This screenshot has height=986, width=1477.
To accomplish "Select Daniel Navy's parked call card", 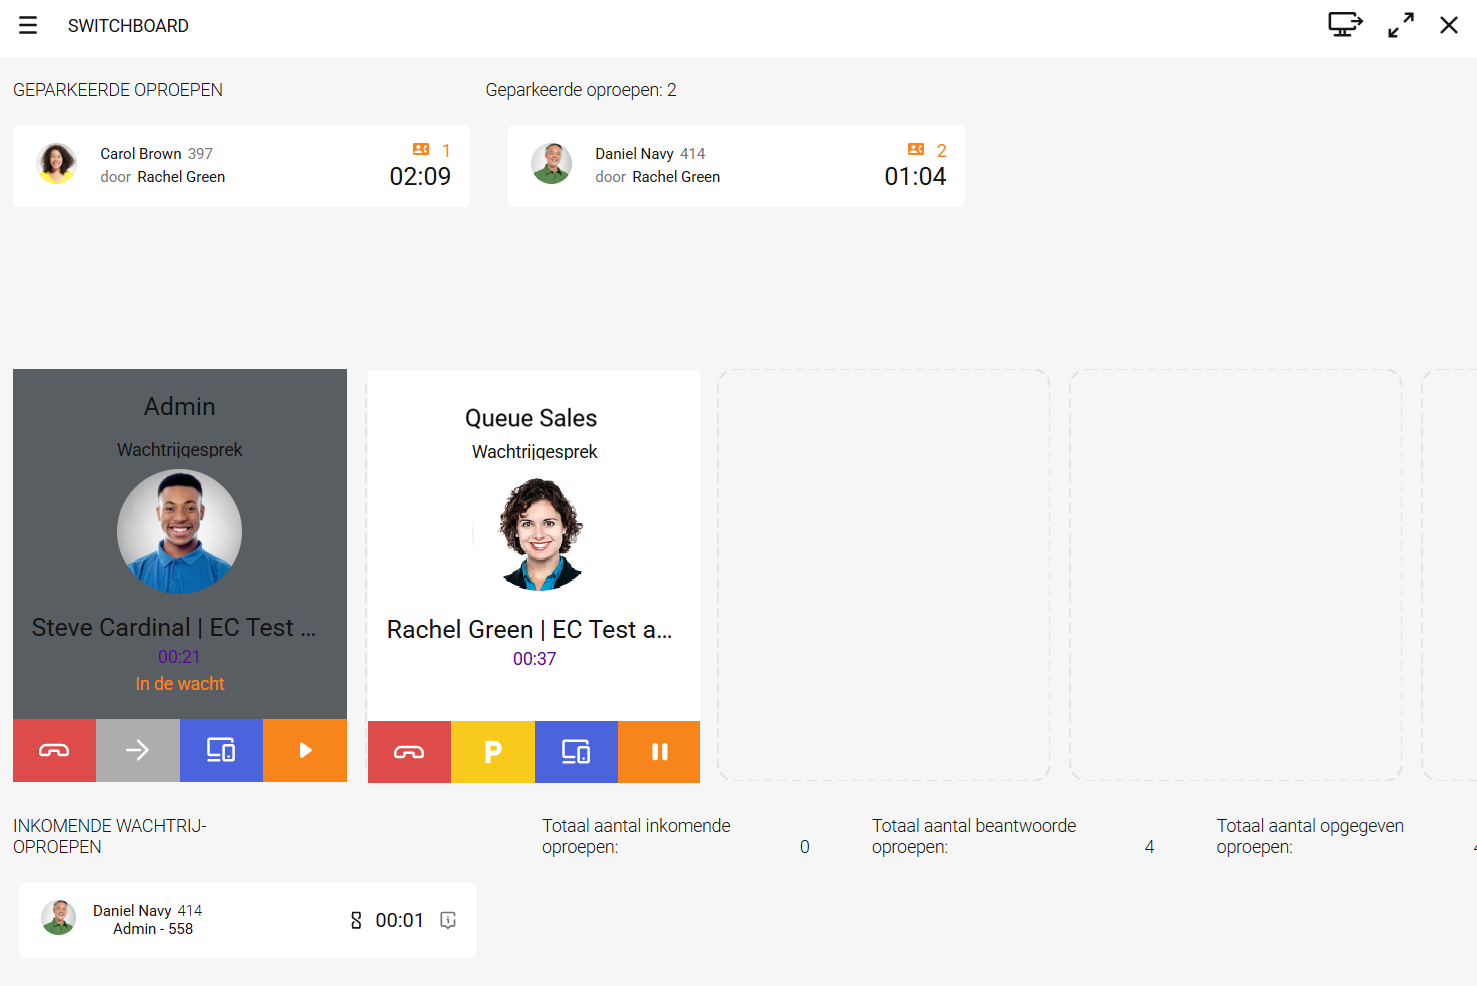I will coord(736,166).
